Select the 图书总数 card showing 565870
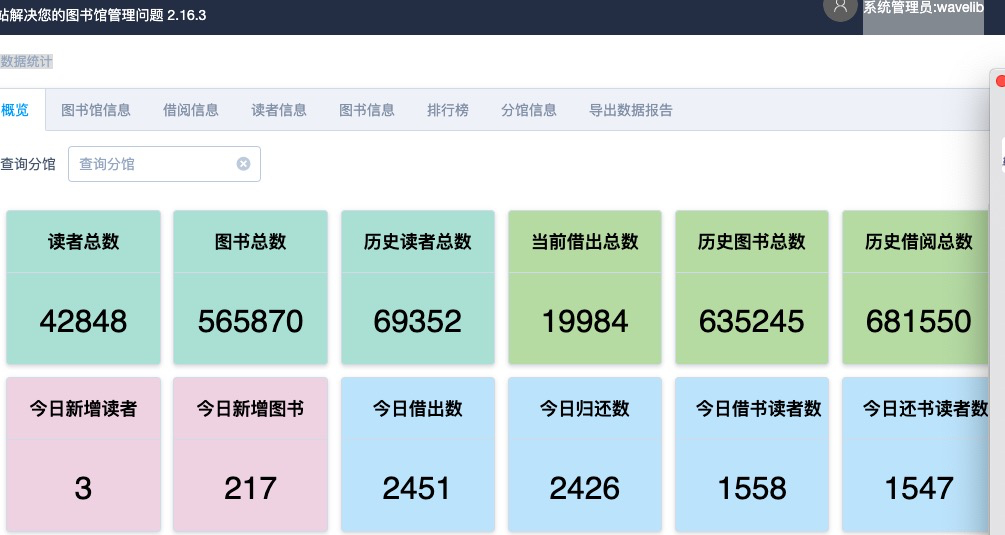Viewport: 1005px width, 535px height. (250, 288)
